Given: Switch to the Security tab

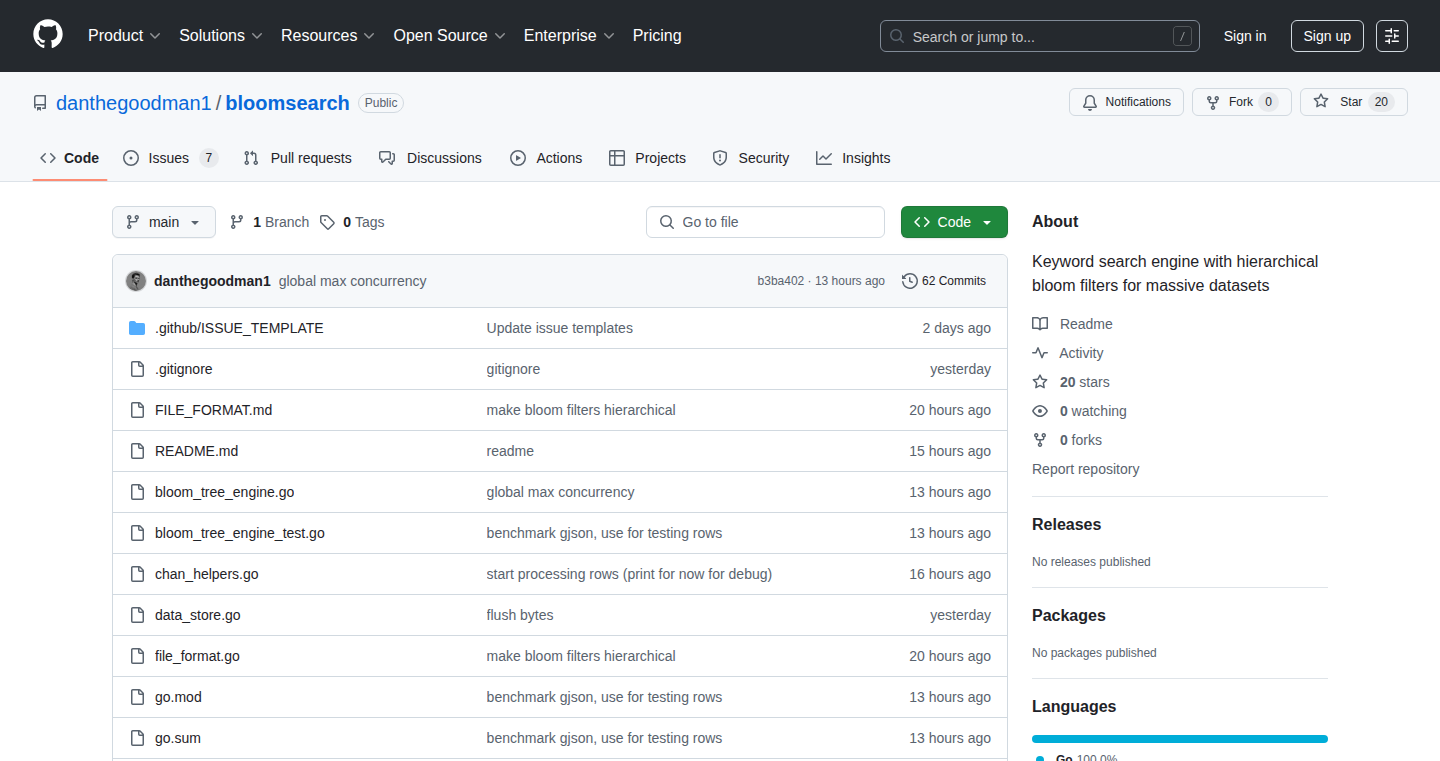Looking at the screenshot, I should tap(751, 158).
